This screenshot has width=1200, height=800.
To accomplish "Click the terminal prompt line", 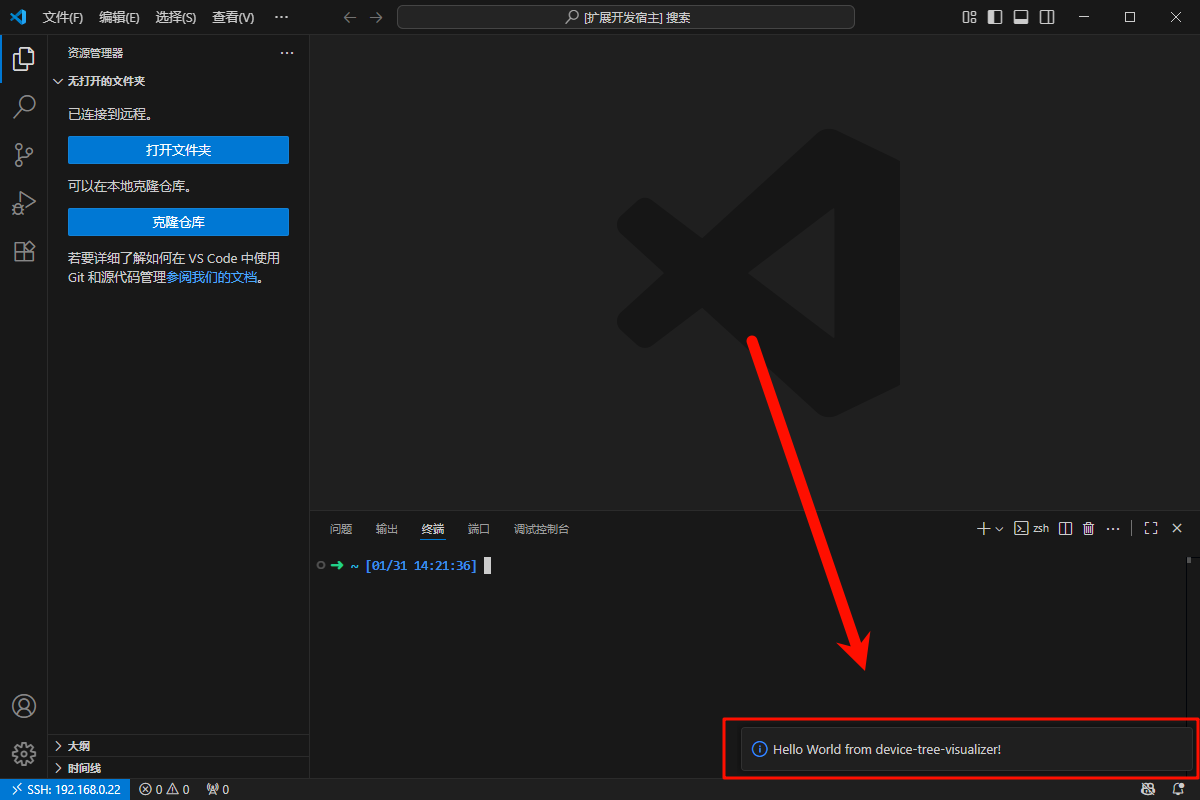I will click(x=403, y=565).
